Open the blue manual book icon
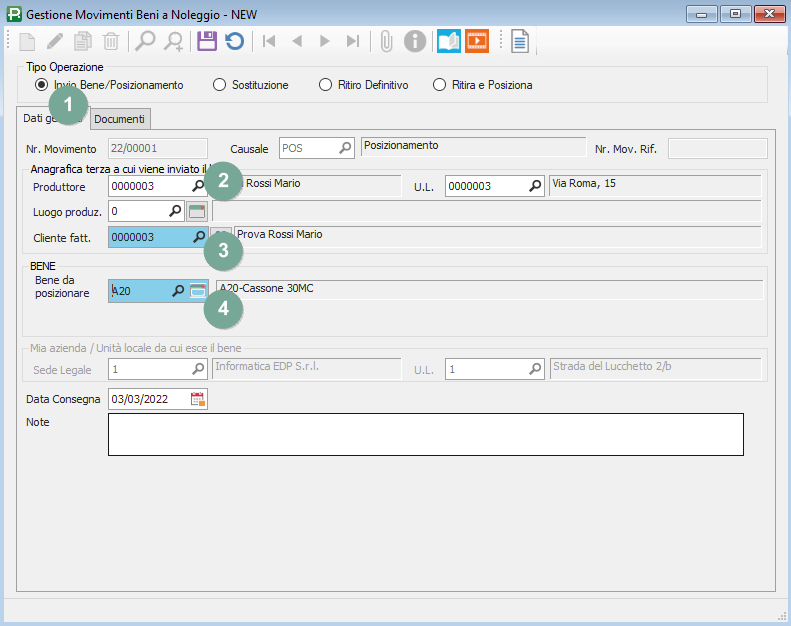The height and width of the screenshot is (626, 791). click(449, 41)
